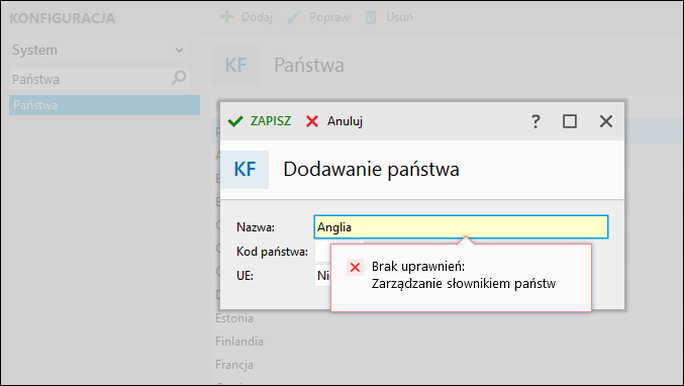684x386 pixels.
Task: Click the Dodaj toolbar label
Action: click(257, 17)
